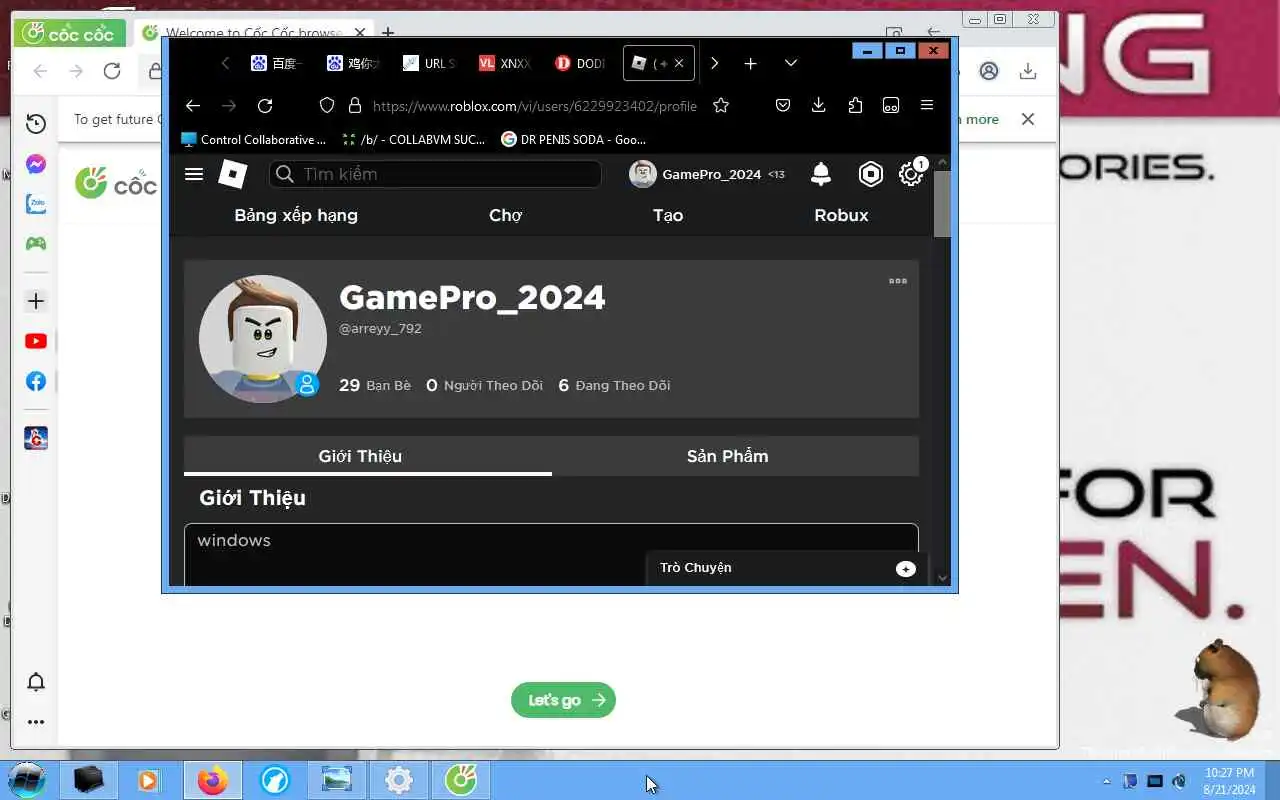Open the game controller icon in Cốc Cốc sidebar
Image resolution: width=1280 pixels, height=800 pixels.
(36, 243)
